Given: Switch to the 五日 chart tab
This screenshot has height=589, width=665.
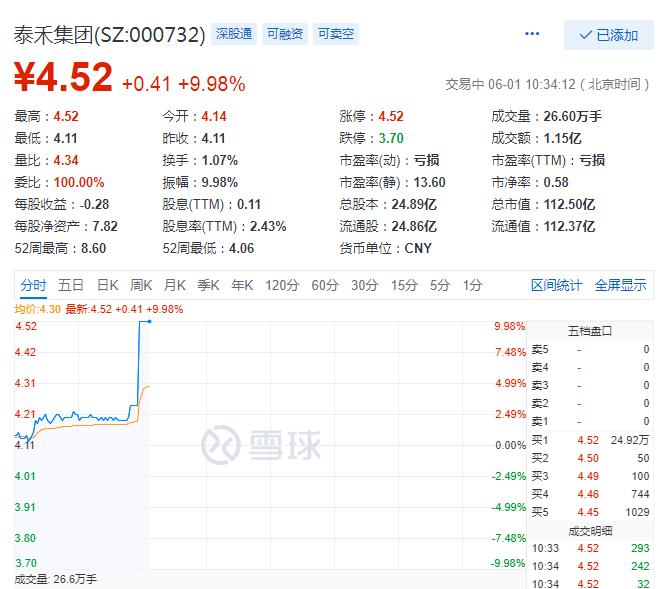Looking at the screenshot, I should pos(70,285).
